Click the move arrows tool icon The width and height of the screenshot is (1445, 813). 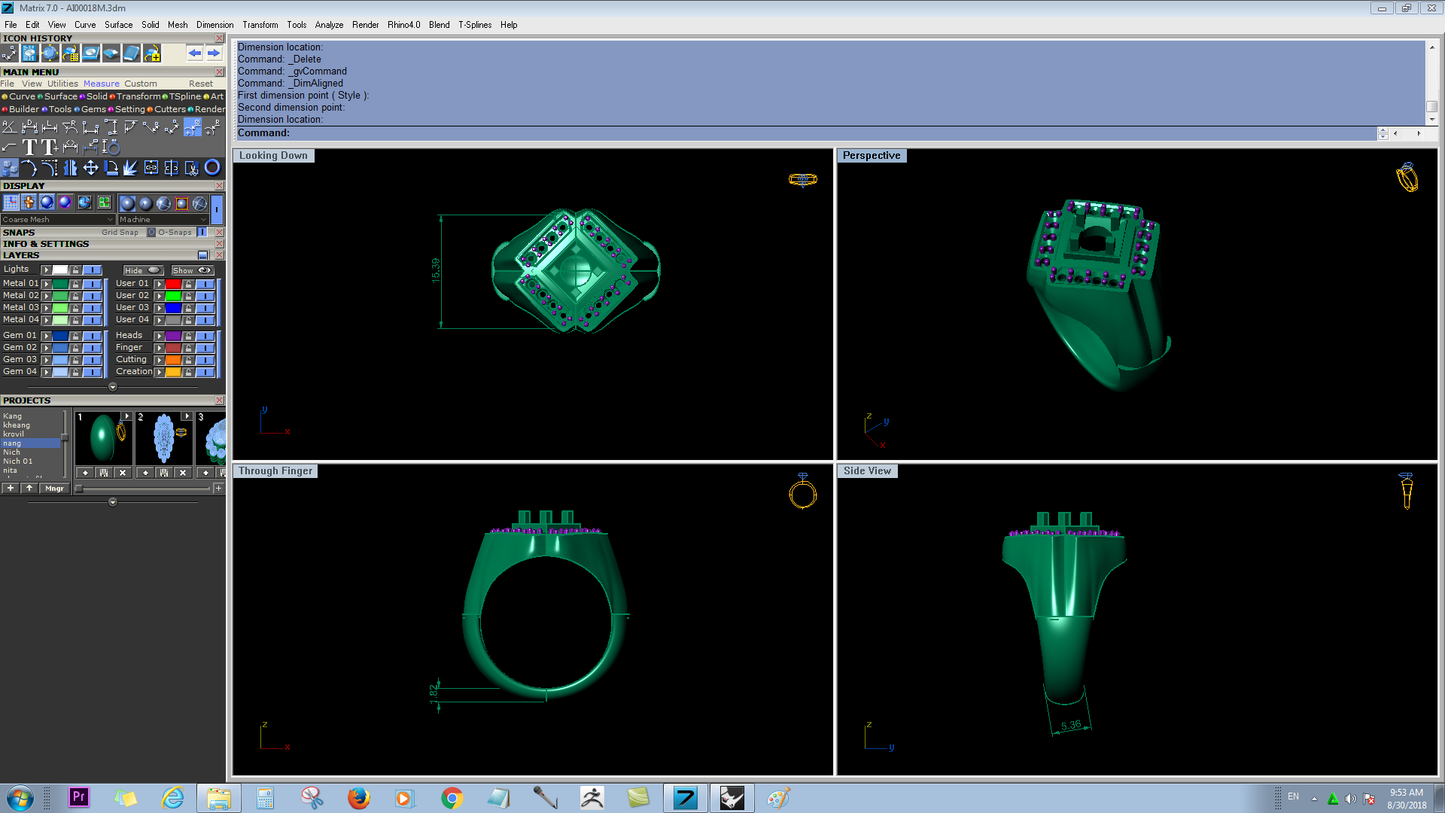tap(90, 168)
